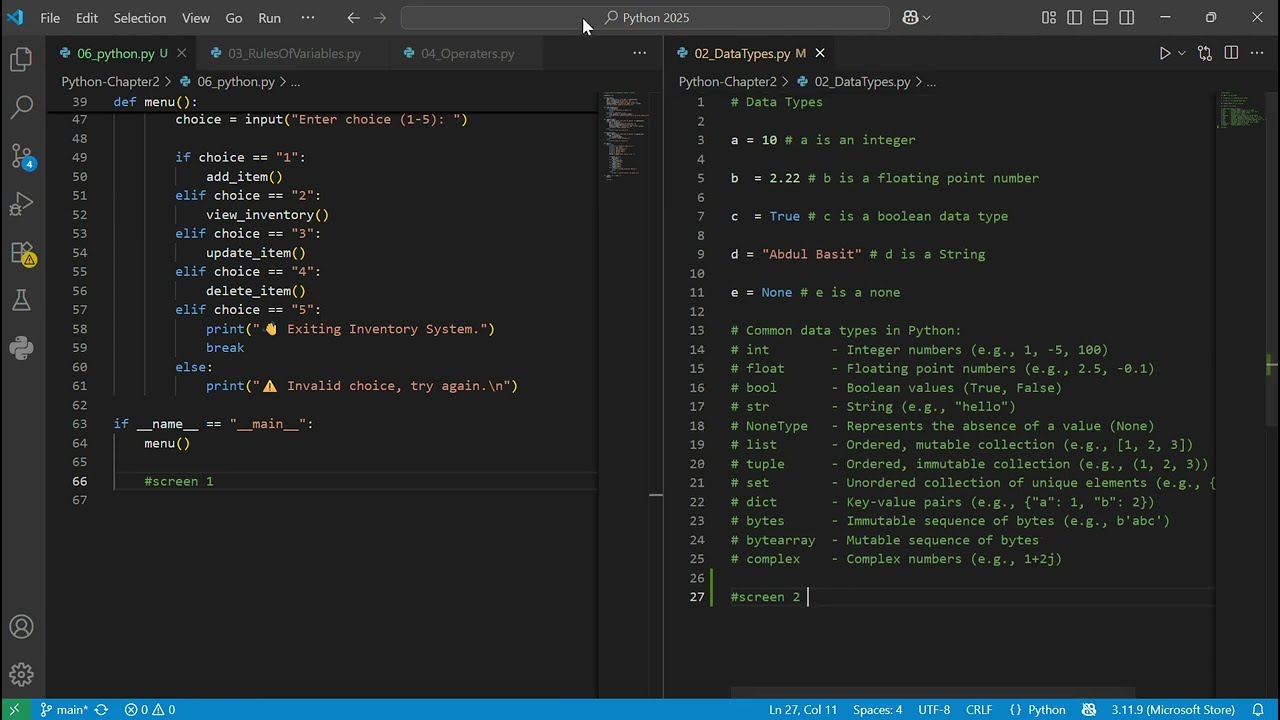
Task: Open the Testing flask view
Action: pyautogui.click(x=21, y=300)
